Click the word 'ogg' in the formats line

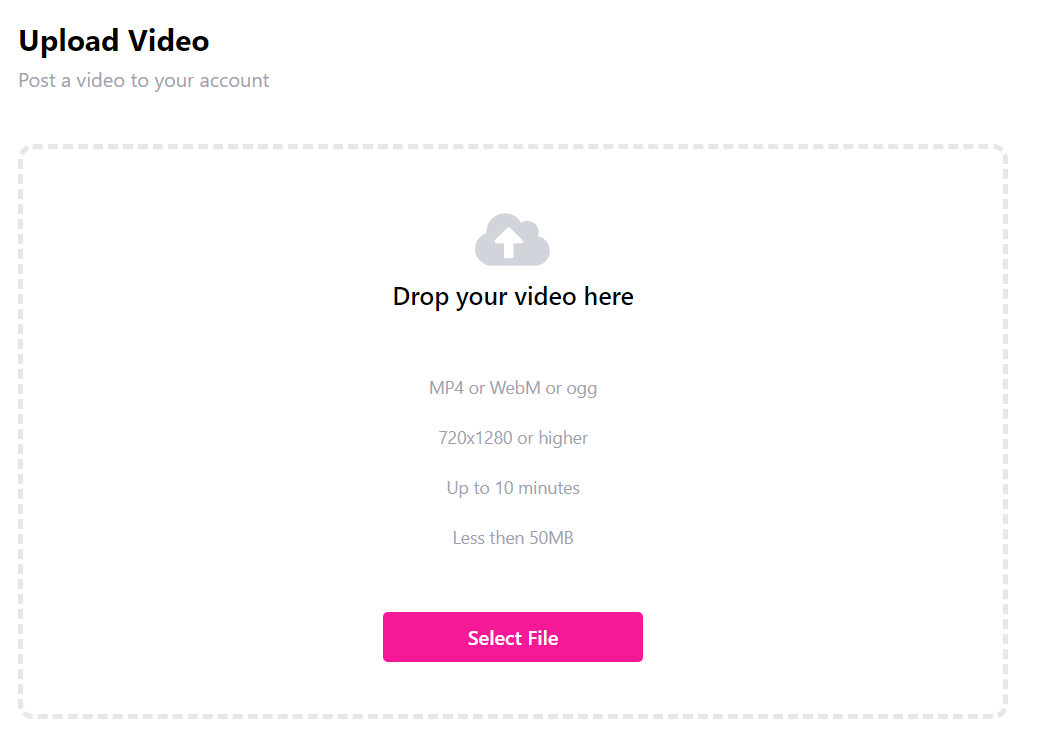(x=581, y=390)
